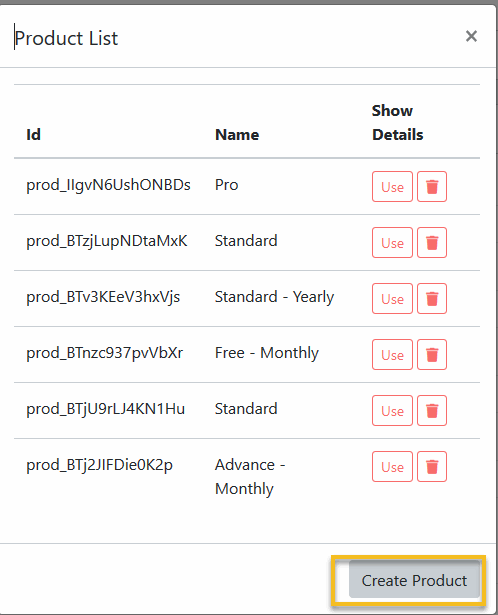Select id prod_BTnzc937pvVbXr
The image size is (498, 615).
click(104, 353)
